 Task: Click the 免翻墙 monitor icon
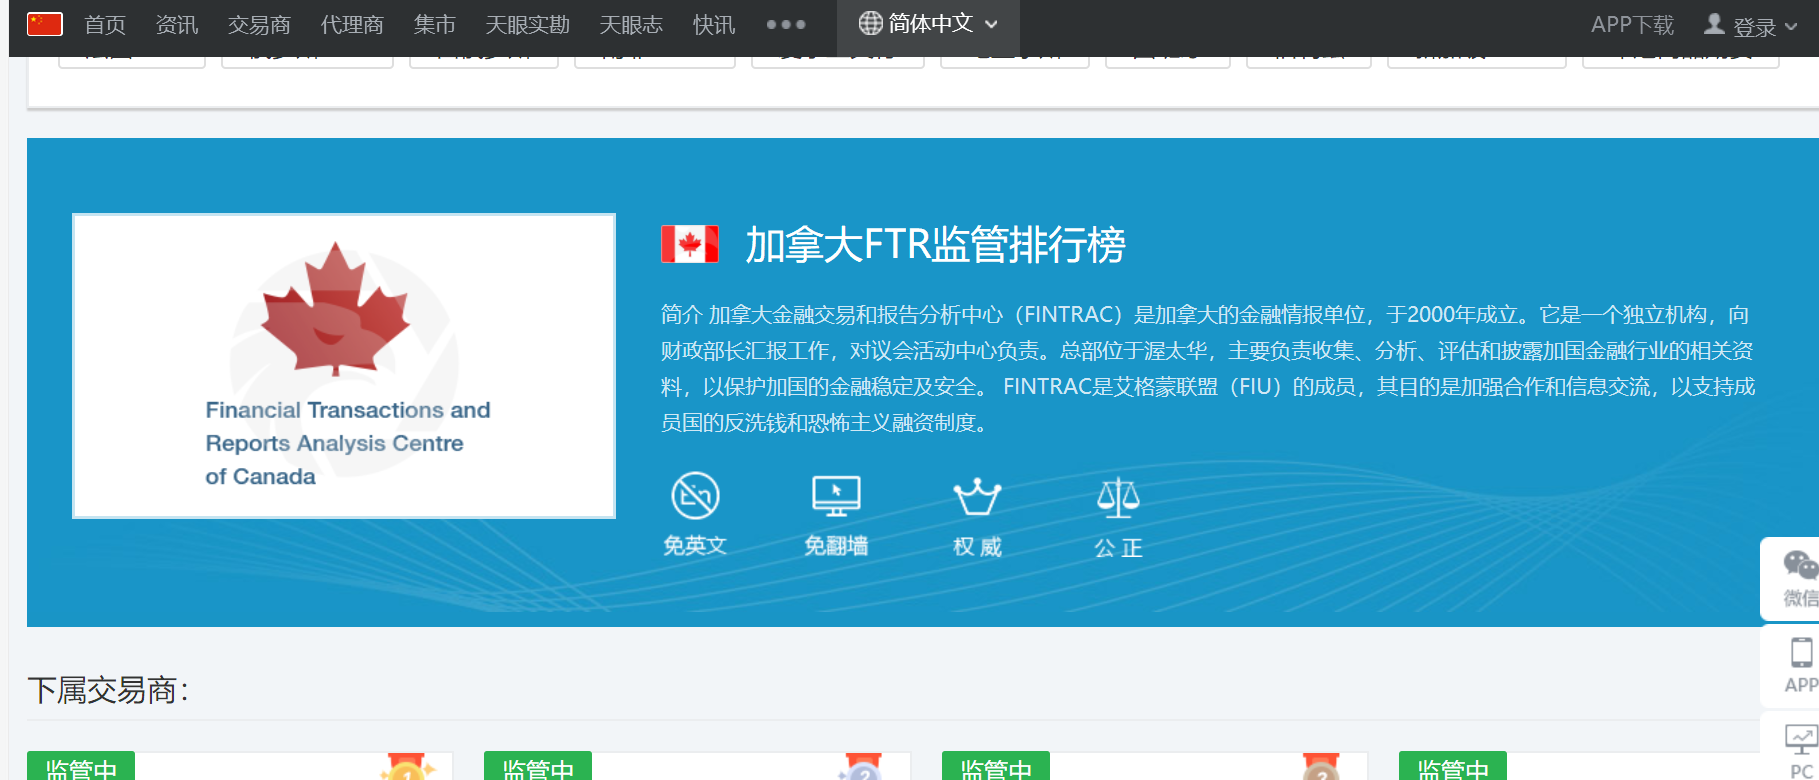click(x=836, y=496)
